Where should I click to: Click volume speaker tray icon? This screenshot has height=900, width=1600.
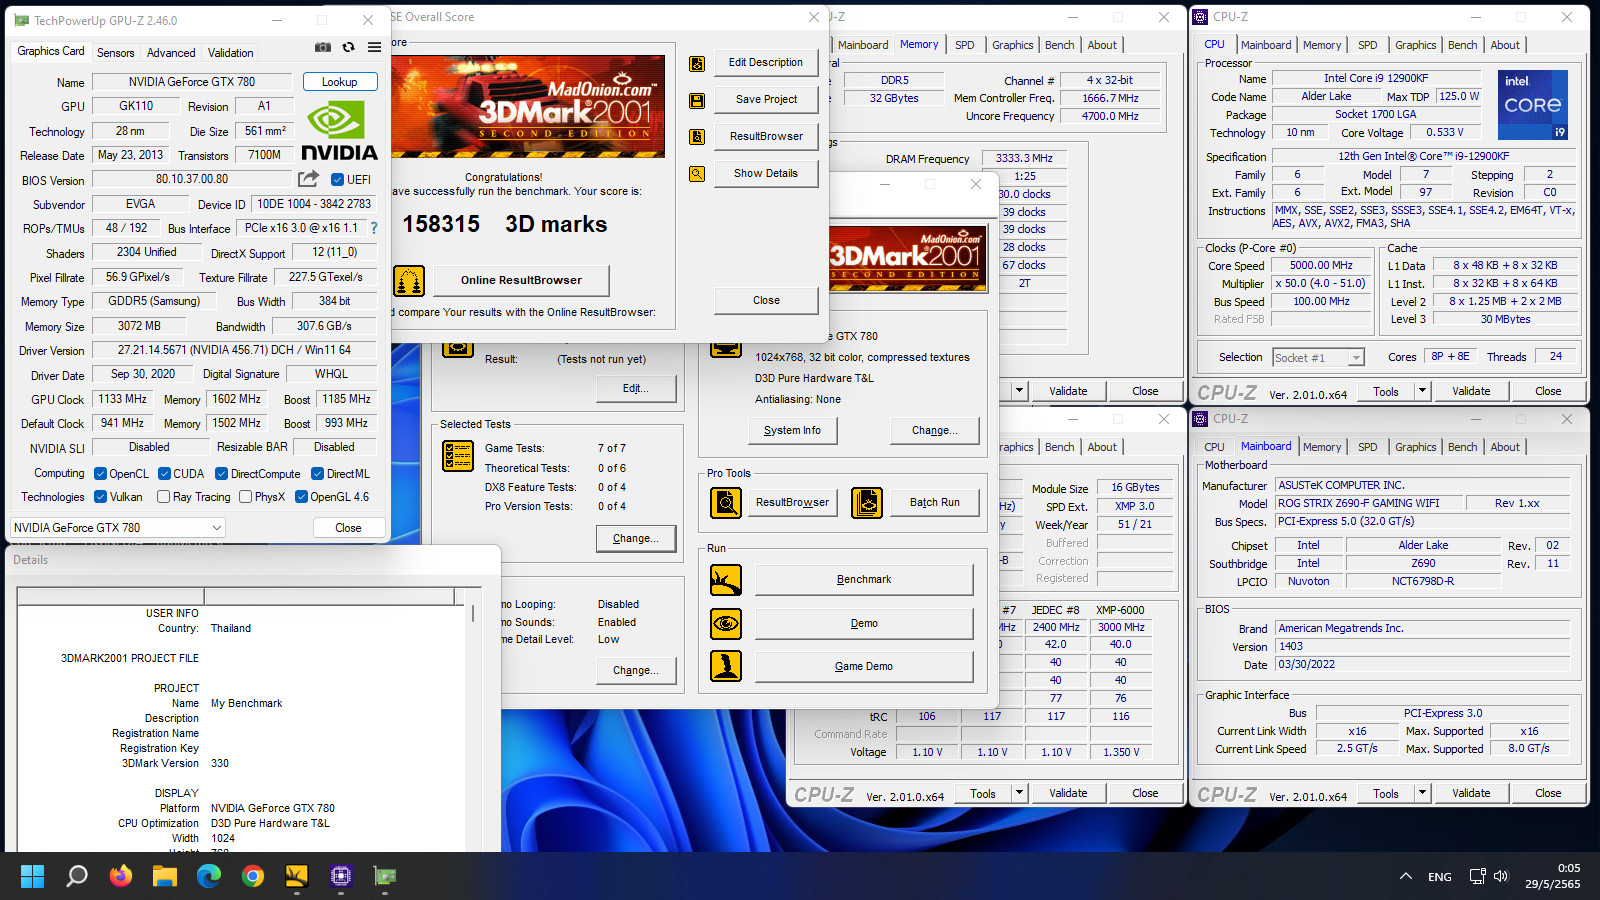(x=1501, y=877)
